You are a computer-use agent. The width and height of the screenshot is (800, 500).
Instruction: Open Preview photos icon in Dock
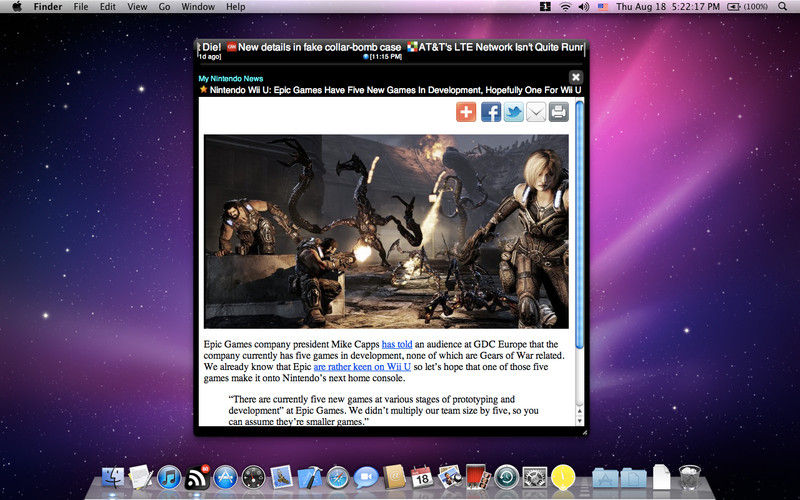click(449, 478)
